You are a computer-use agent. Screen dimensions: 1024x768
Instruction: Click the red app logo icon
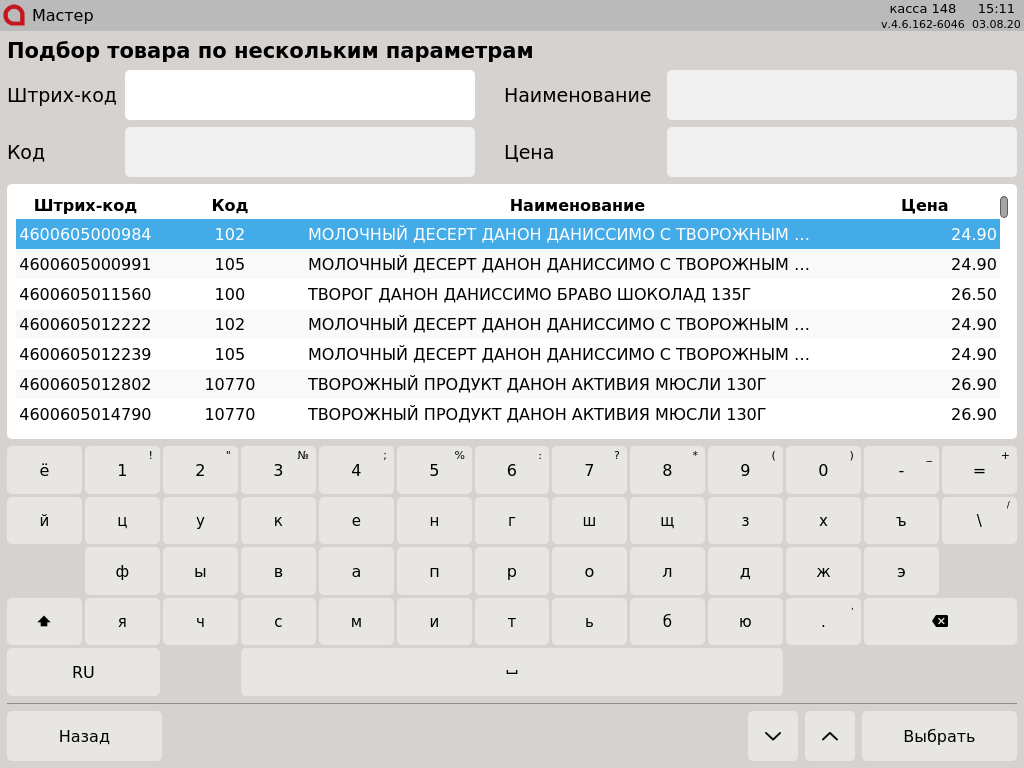[14, 15]
